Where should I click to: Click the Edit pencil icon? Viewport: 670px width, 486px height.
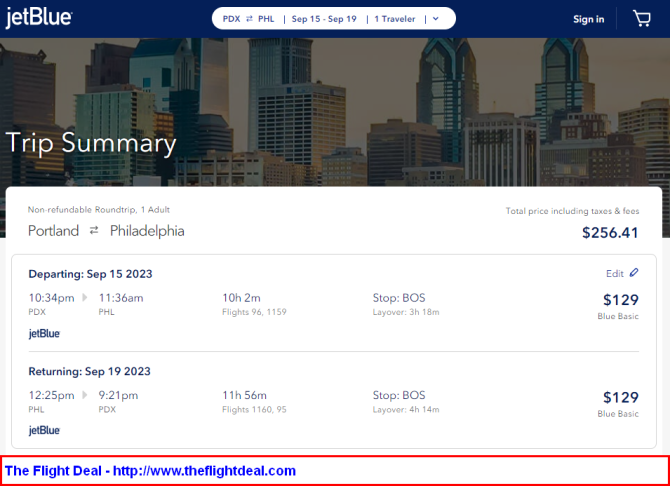pos(634,273)
